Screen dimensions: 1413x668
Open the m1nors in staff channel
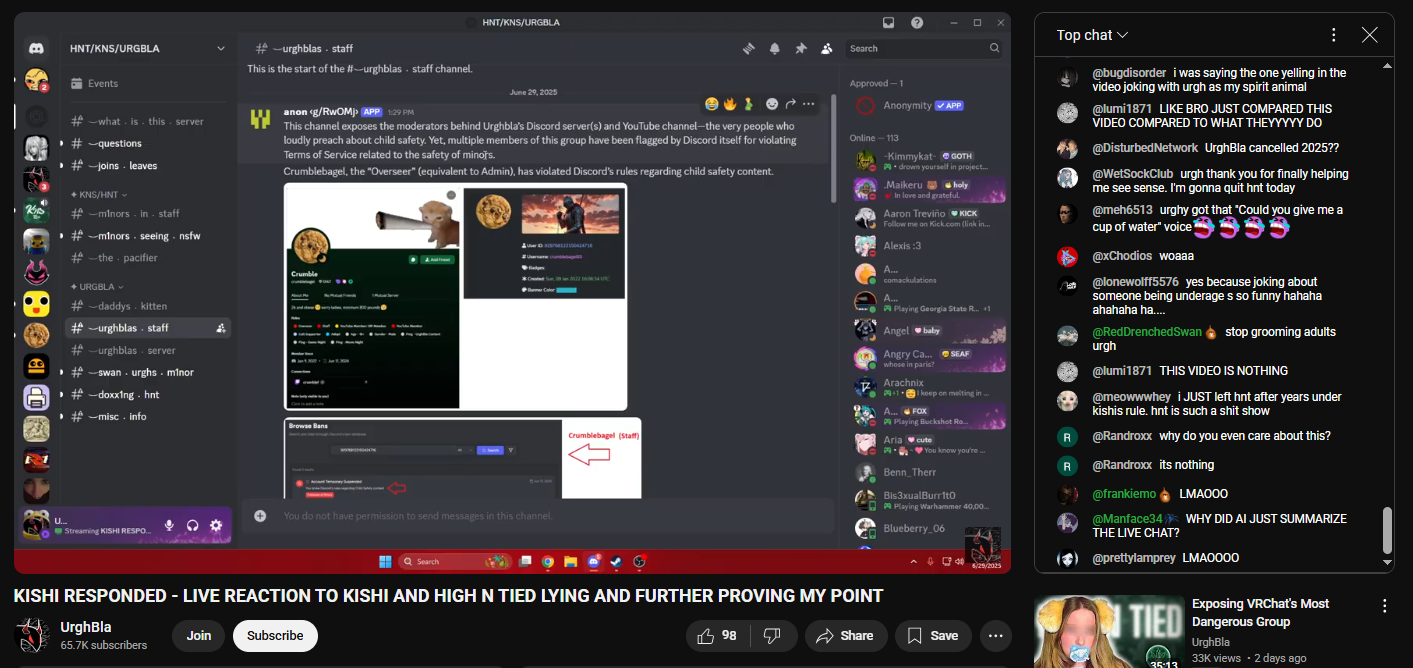[148, 213]
